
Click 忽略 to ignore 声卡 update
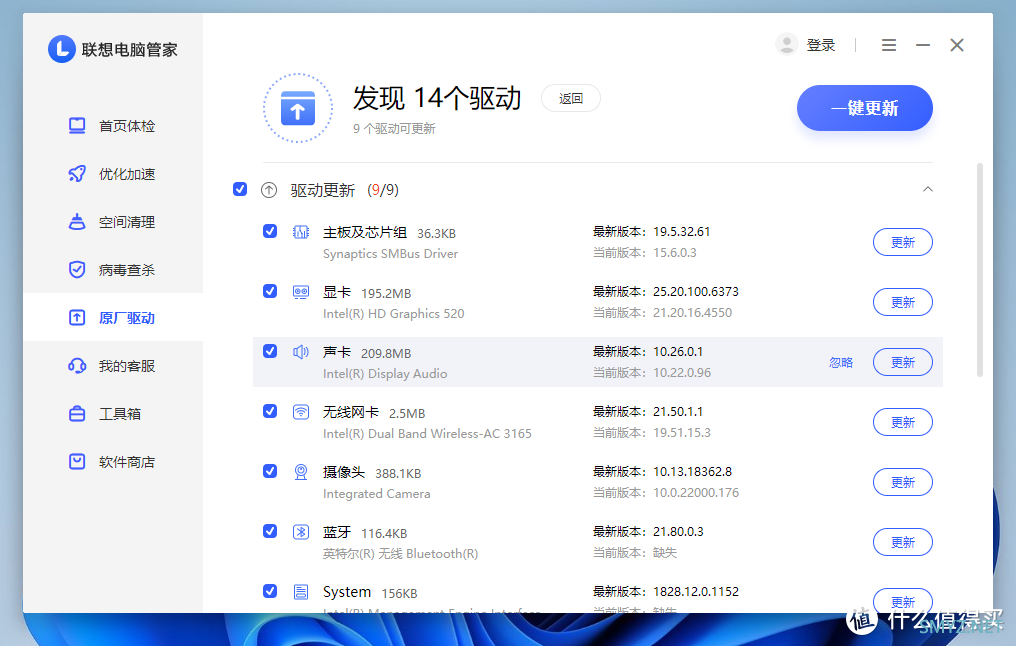[841, 363]
